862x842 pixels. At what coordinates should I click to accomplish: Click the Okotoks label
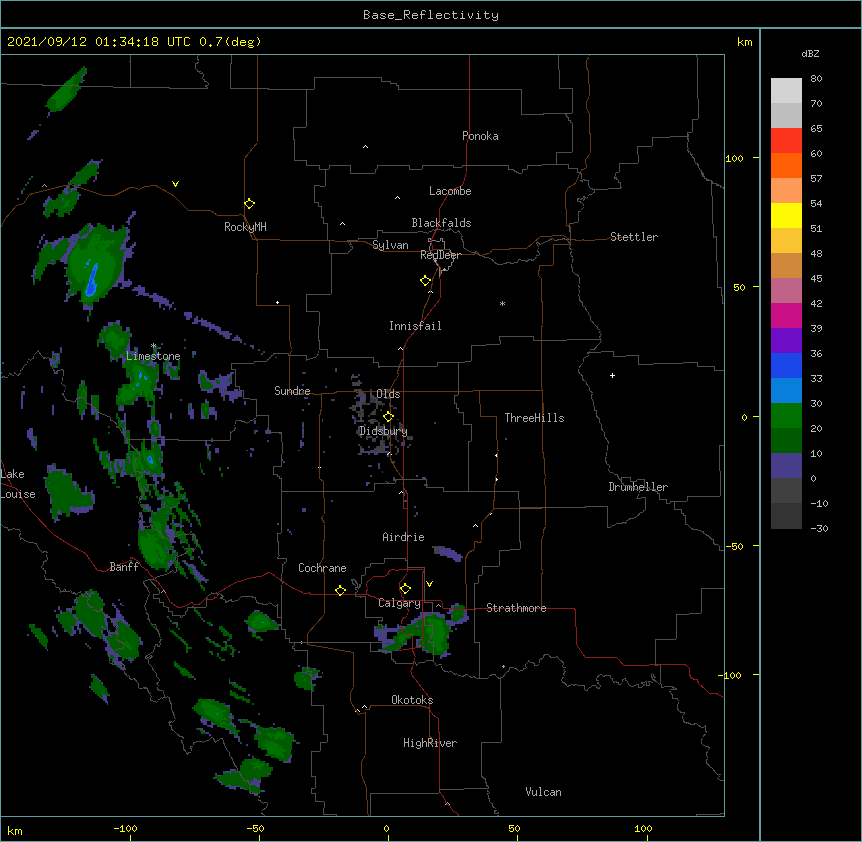(x=412, y=700)
